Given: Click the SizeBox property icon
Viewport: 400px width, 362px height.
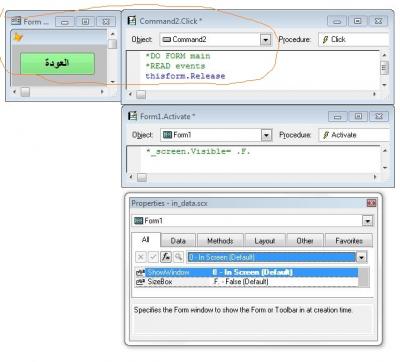Looking at the screenshot, I should coord(140,282).
